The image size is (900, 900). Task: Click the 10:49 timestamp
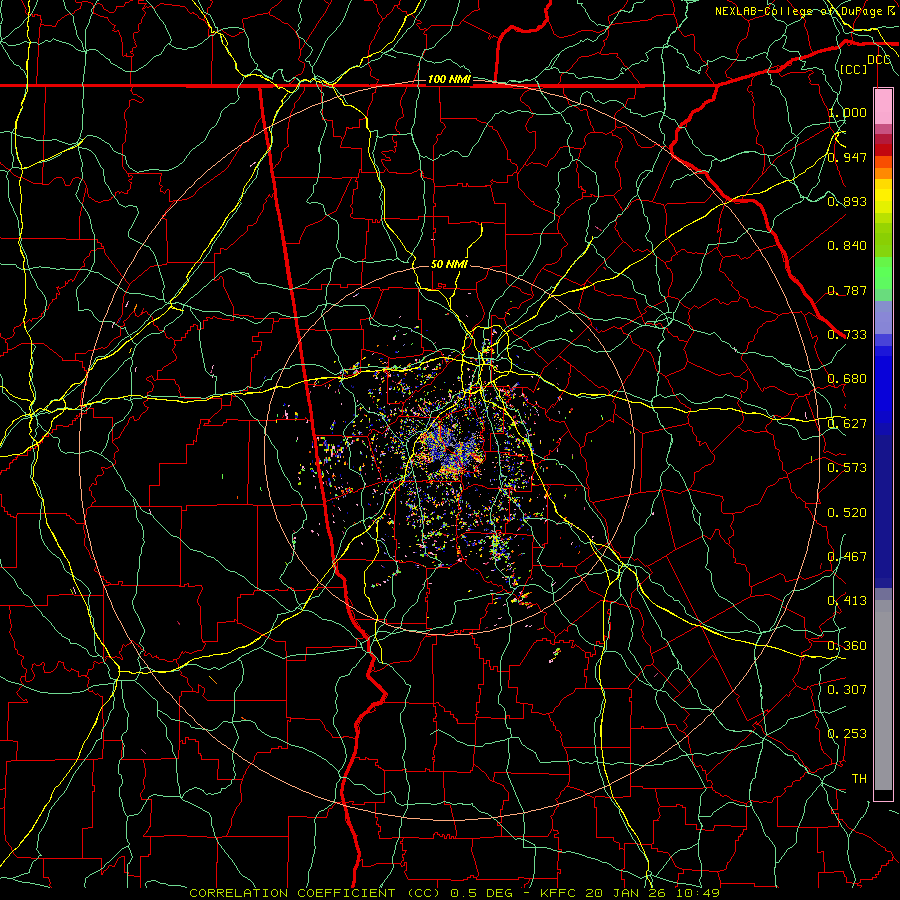[697, 893]
